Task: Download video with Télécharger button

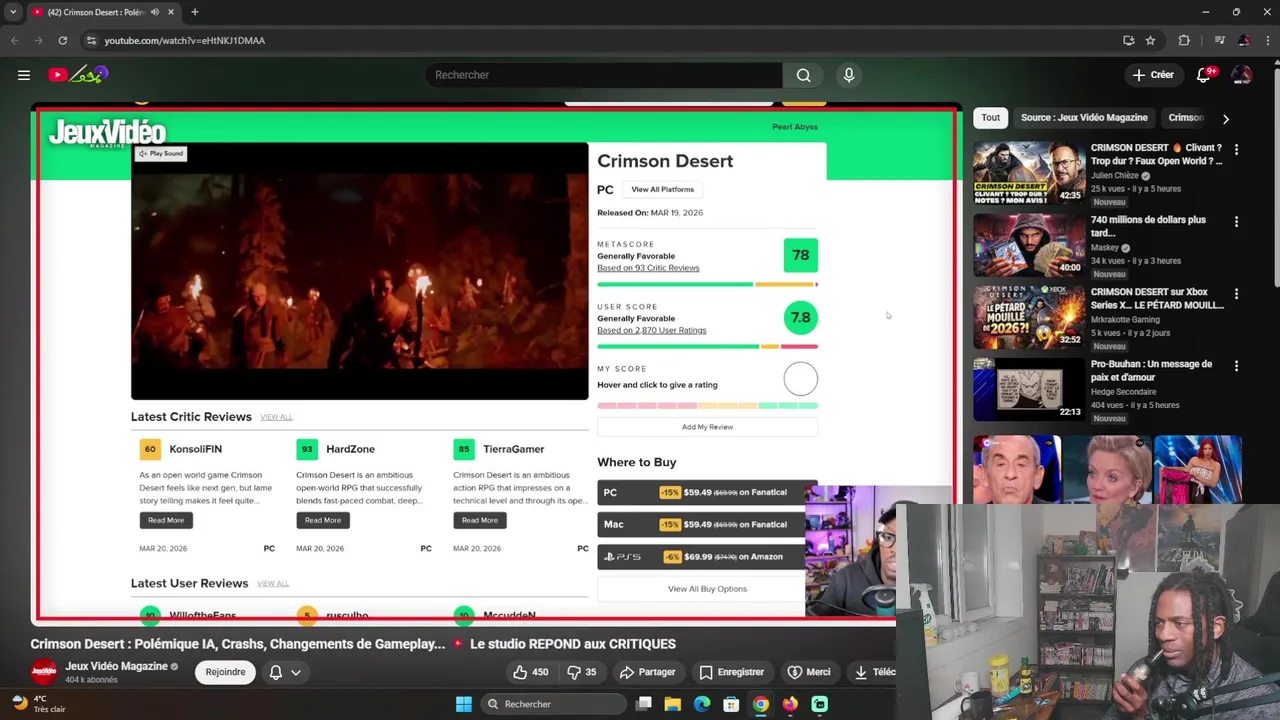Action: tap(874, 672)
